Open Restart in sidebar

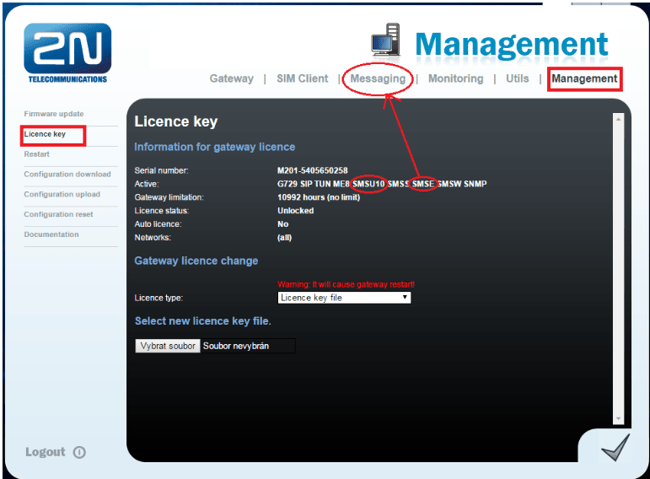click(36, 154)
